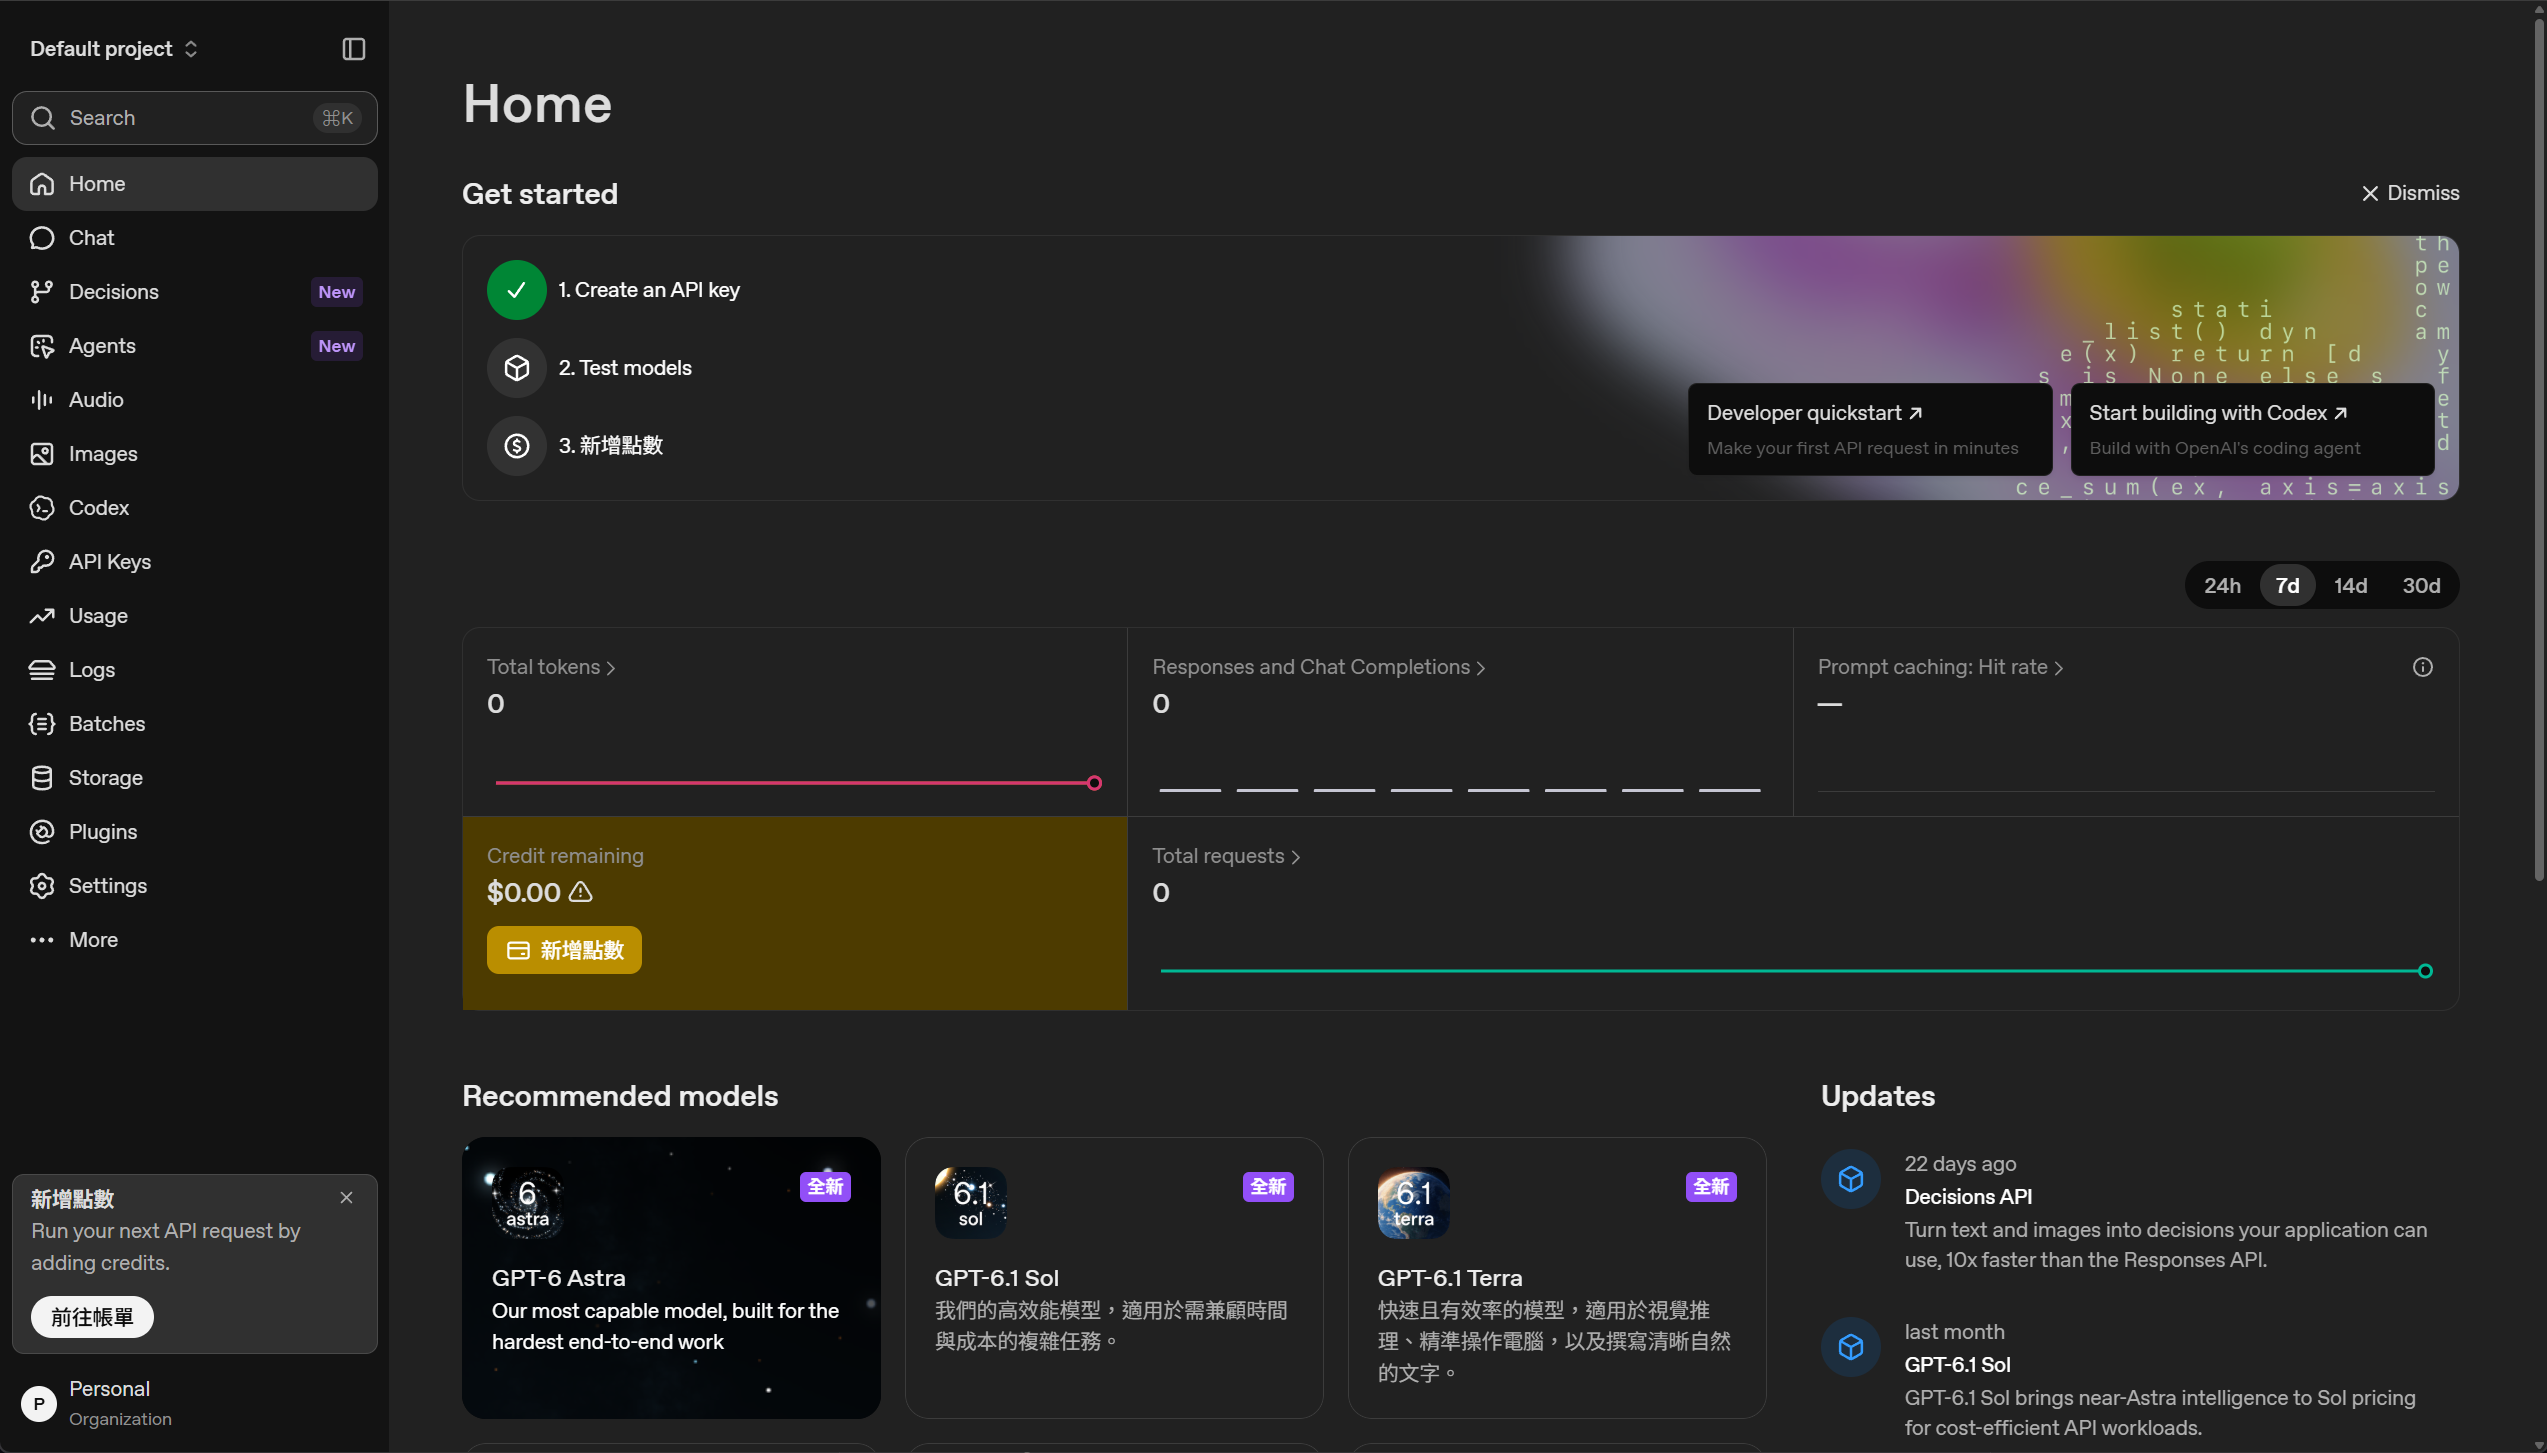Open the Plugins page

click(194, 832)
